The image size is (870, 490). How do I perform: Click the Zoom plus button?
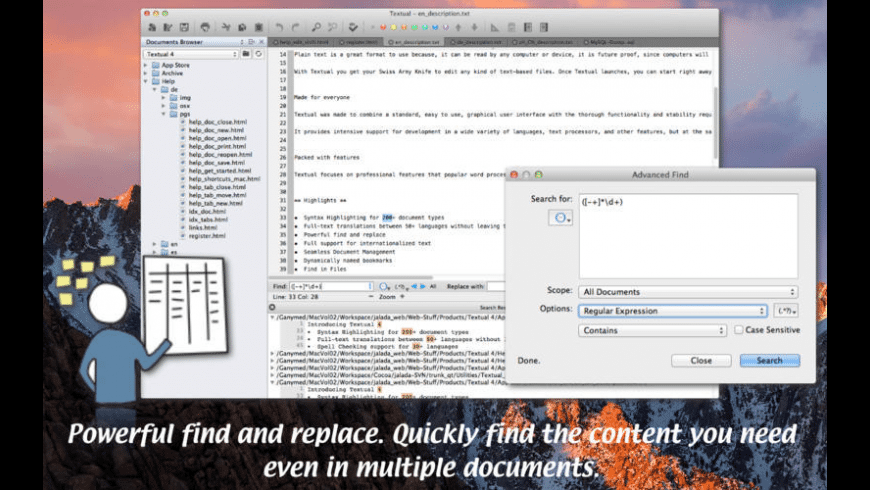pos(402,297)
